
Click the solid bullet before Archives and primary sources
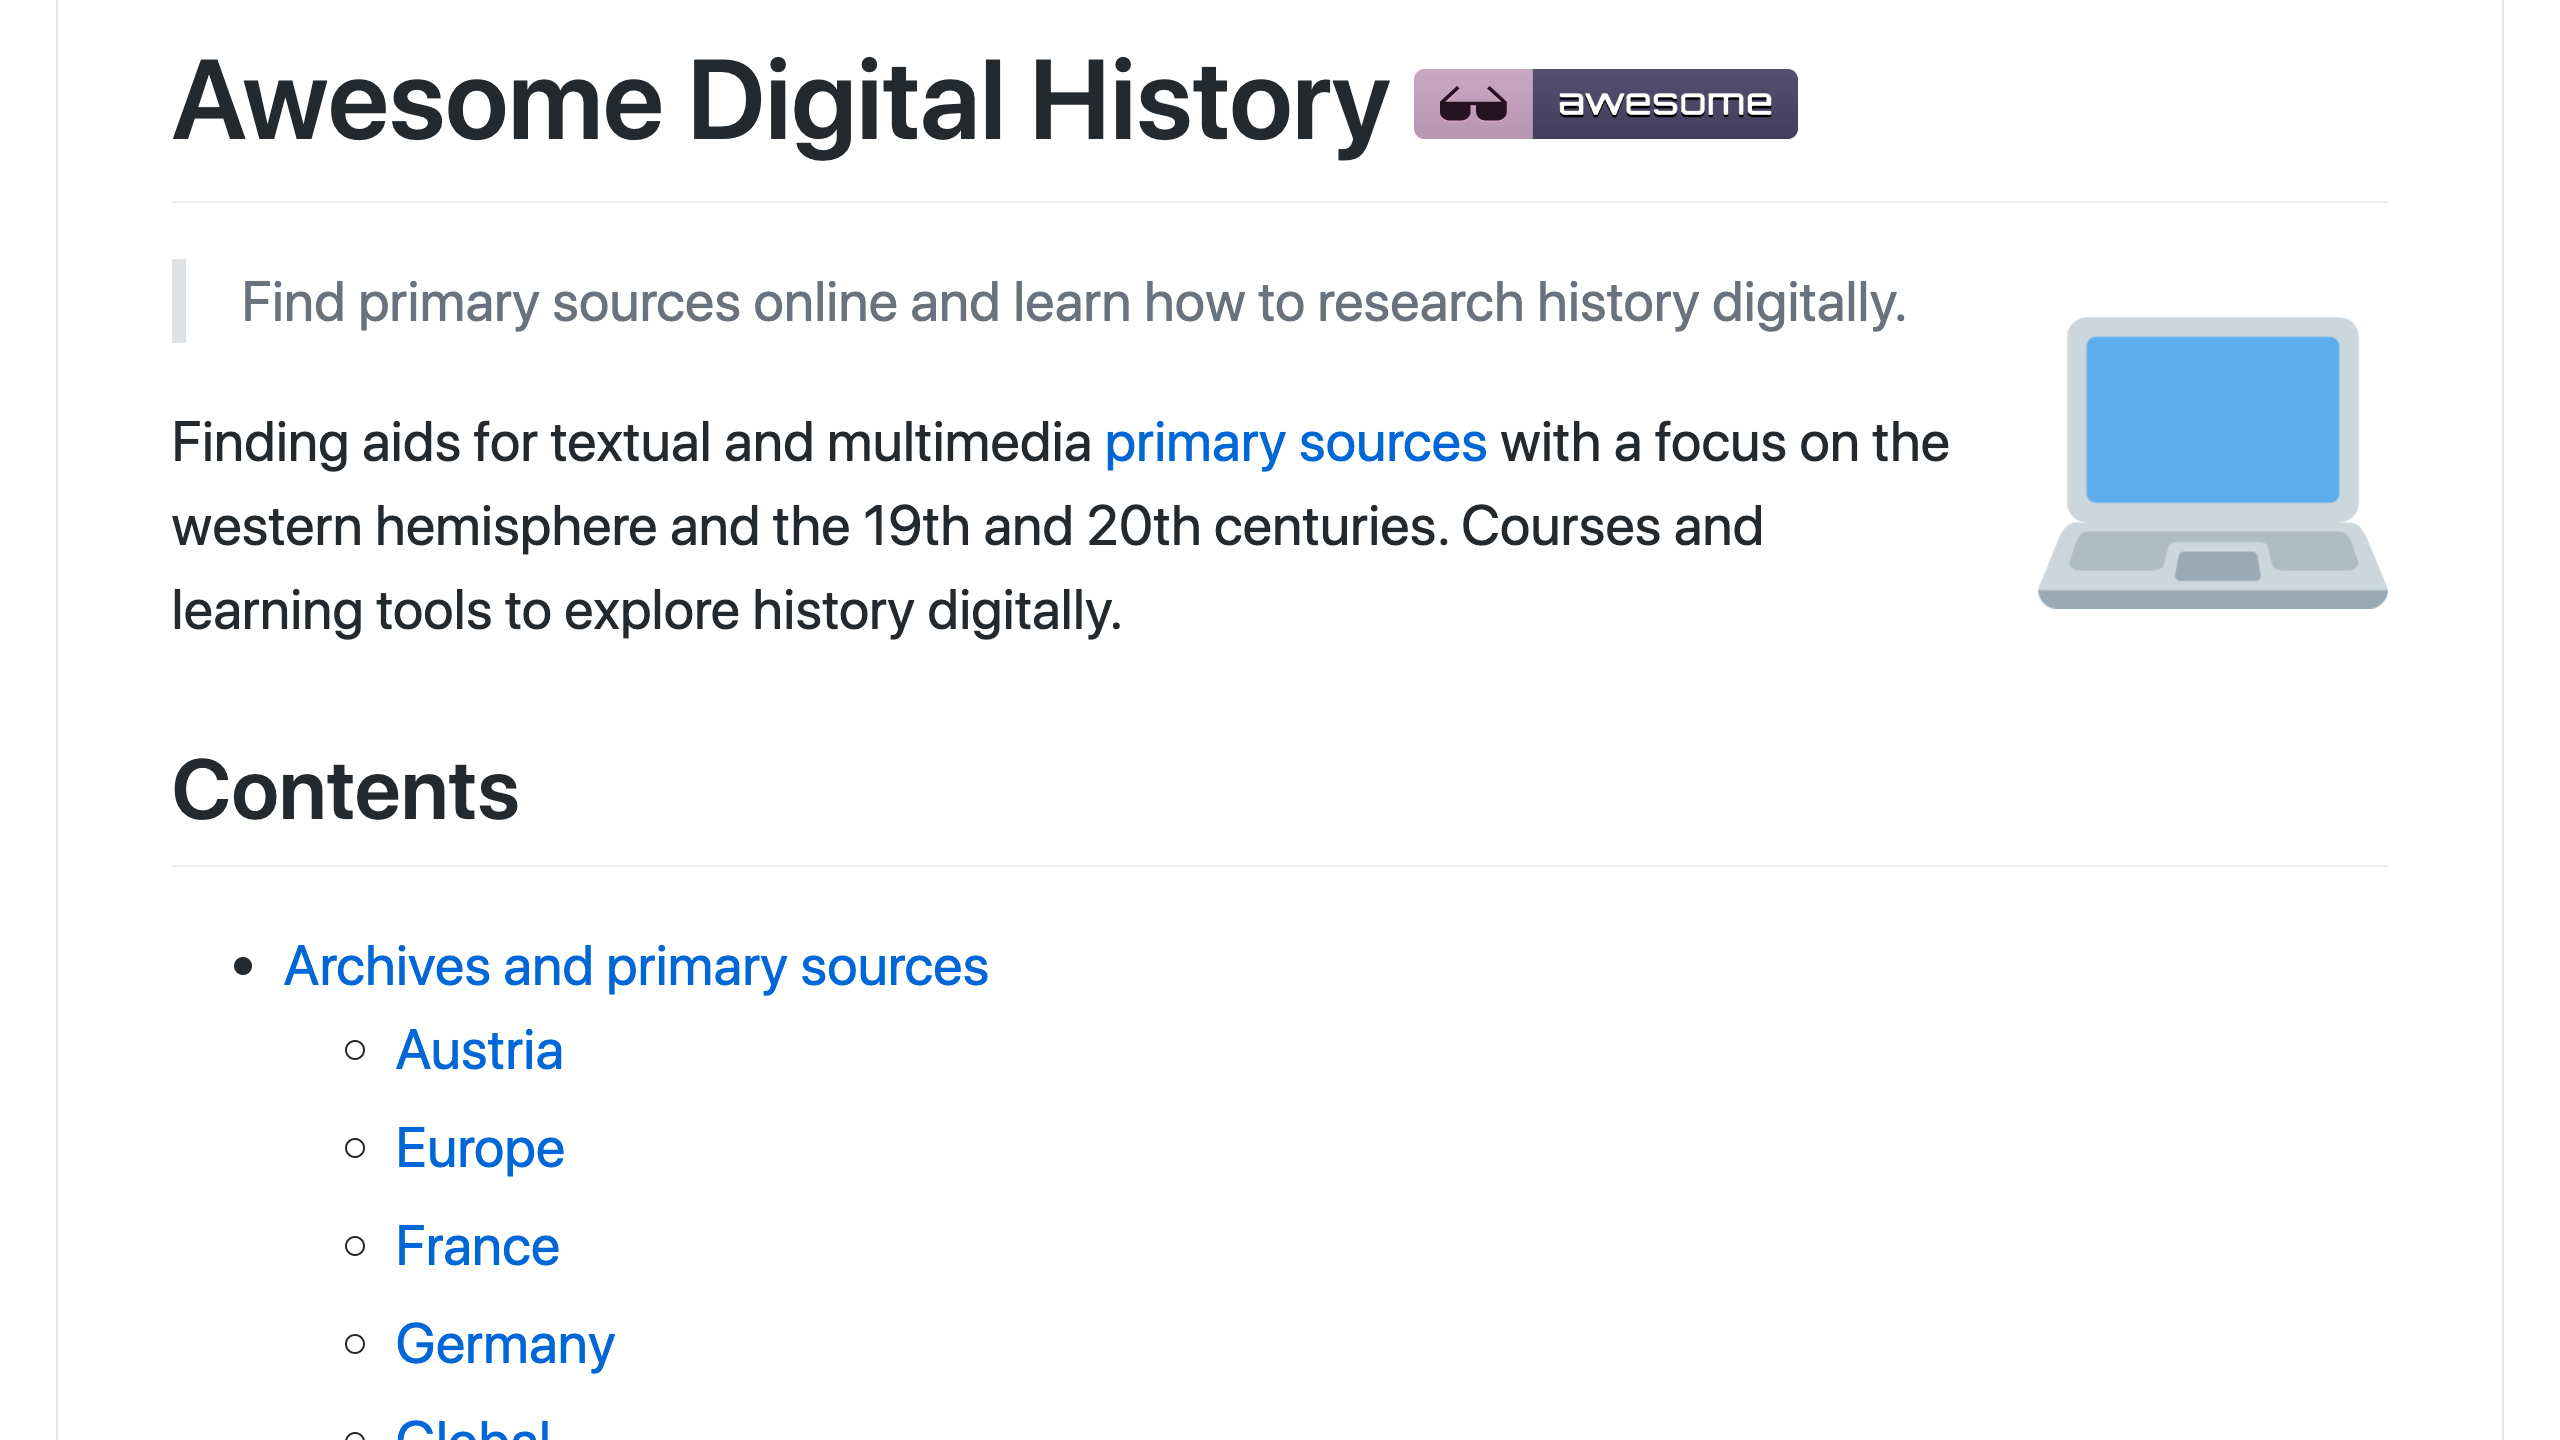click(x=243, y=966)
